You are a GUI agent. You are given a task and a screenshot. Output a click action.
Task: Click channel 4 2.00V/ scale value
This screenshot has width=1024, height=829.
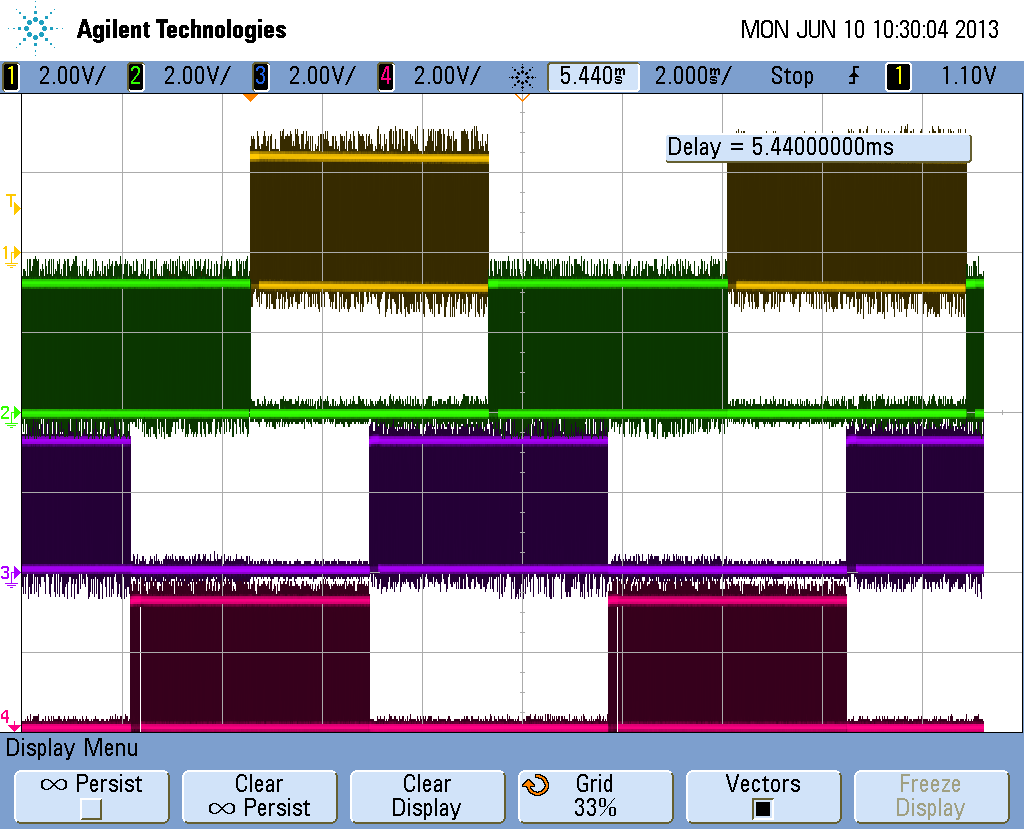(x=447, y=76)
